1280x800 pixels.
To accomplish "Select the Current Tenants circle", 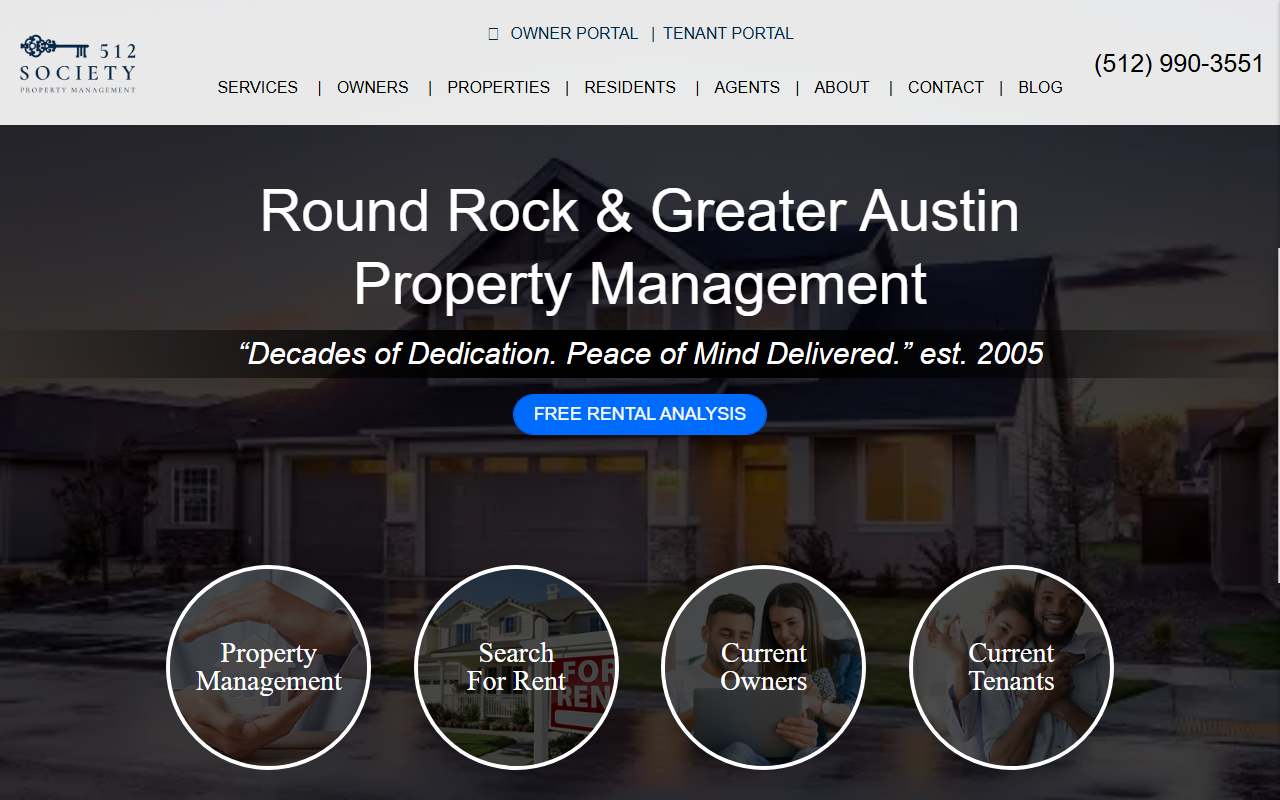I will tap(1011, 667).
